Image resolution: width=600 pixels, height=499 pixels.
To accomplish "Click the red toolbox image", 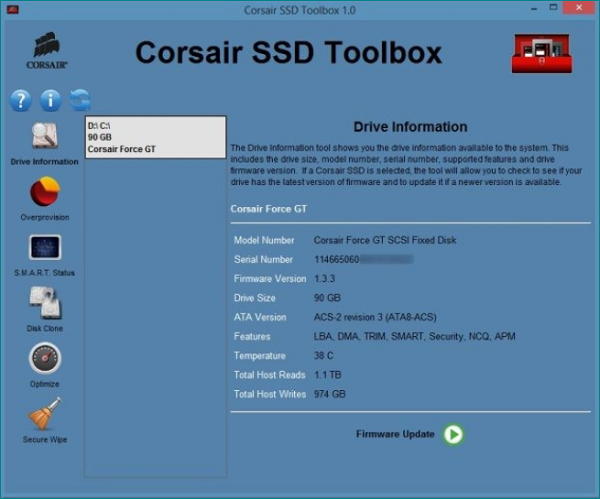I will coord(542,53).
